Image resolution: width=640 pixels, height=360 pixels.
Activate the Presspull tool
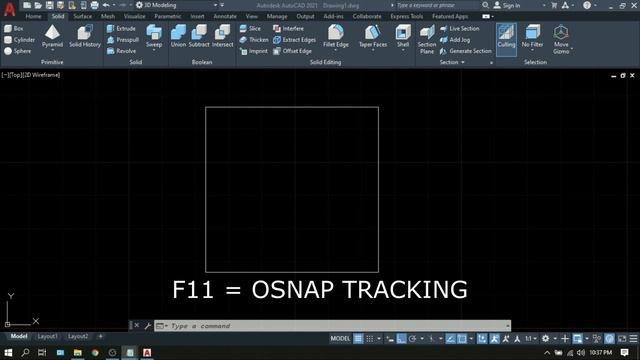click(123, 40)
